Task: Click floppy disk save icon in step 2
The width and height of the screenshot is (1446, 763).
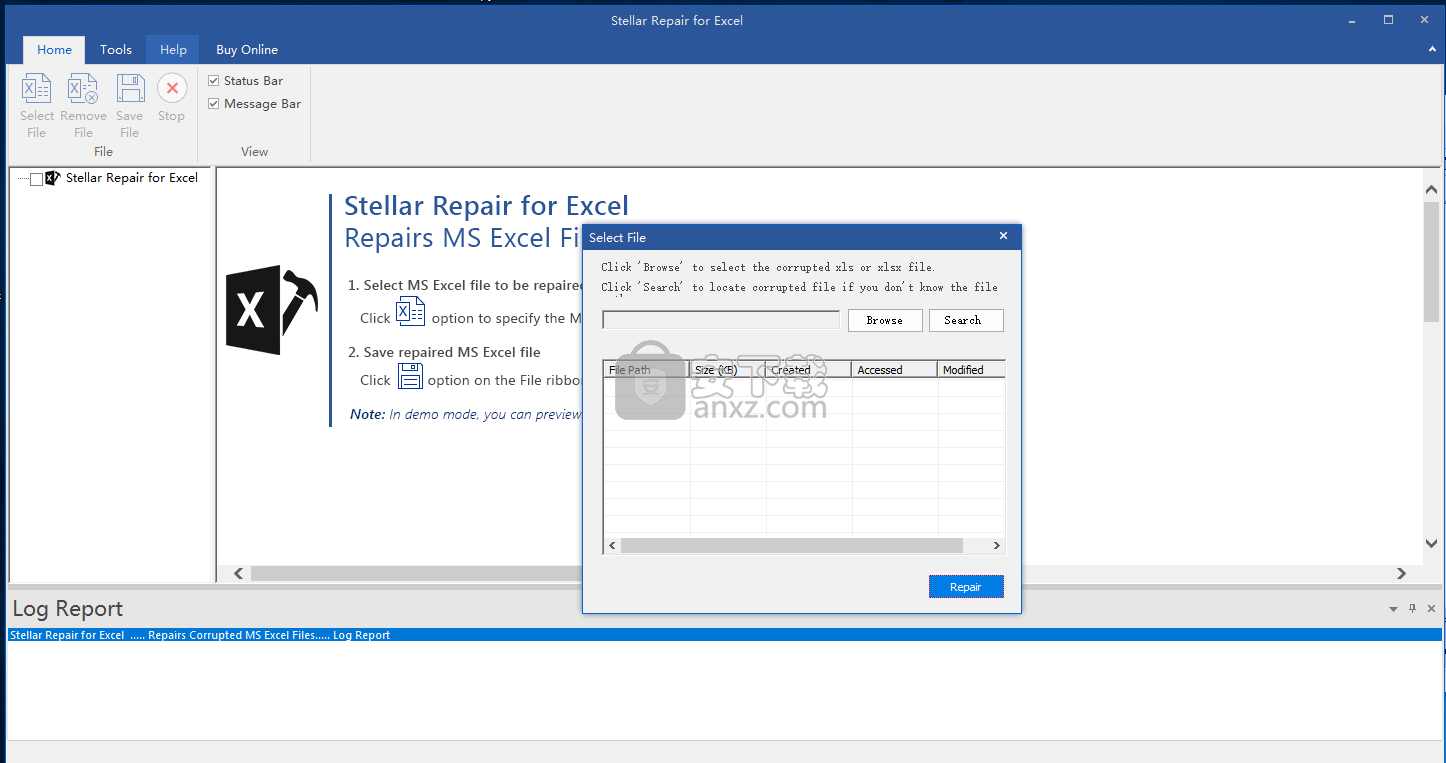Action: [x=410, y=376]
